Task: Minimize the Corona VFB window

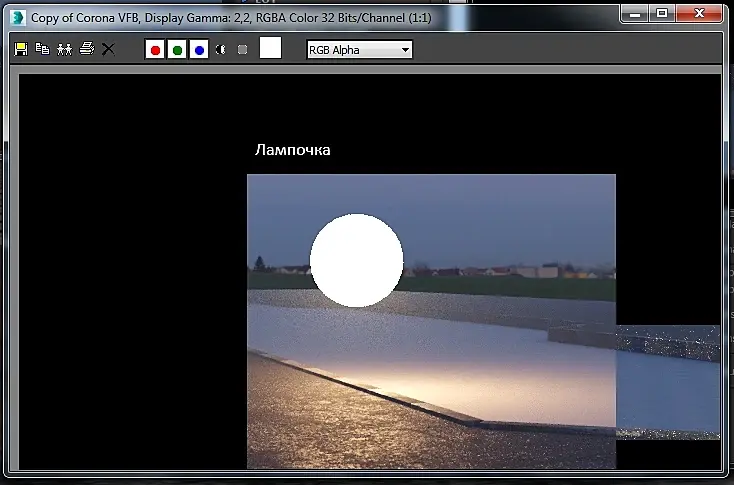Action: click(635, 14)
